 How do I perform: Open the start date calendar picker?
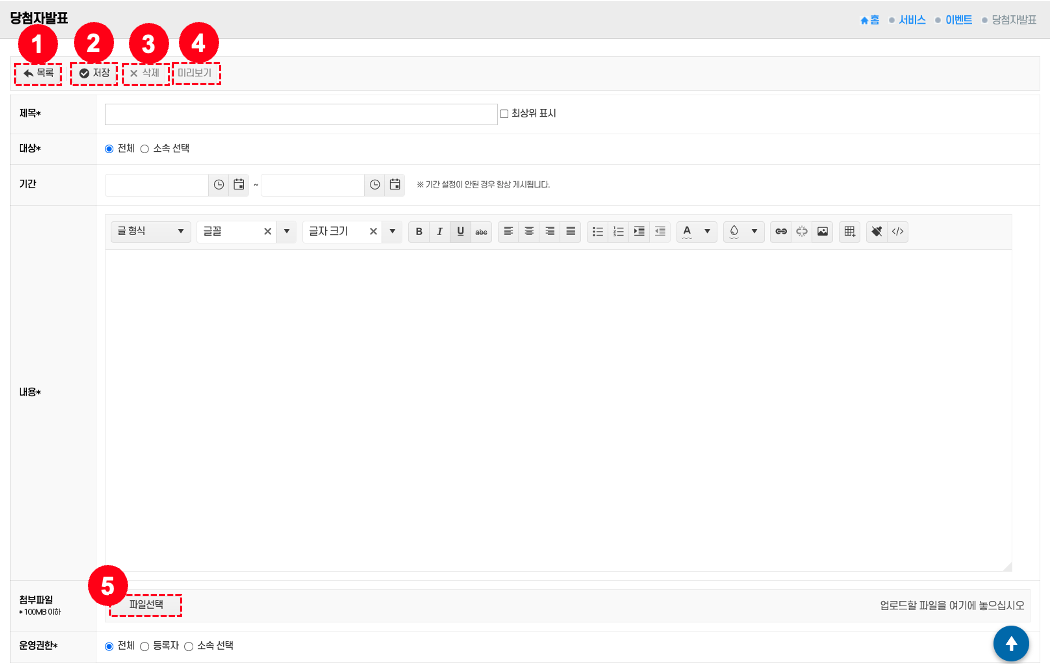coord(239,185)
